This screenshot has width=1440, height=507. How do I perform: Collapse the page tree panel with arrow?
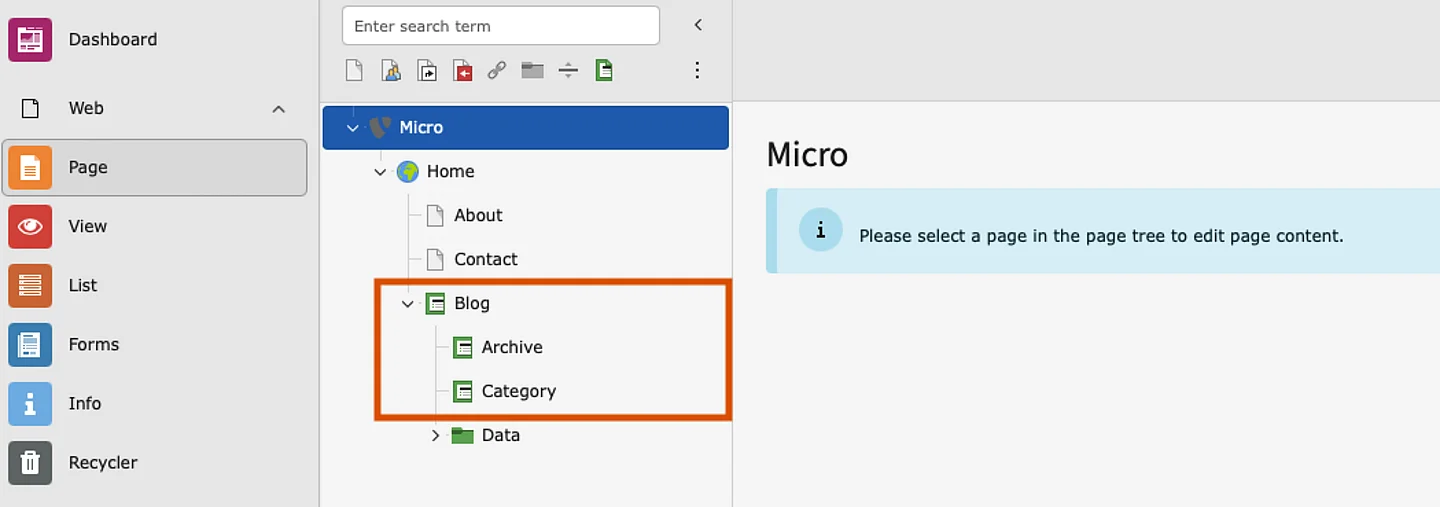698,25
